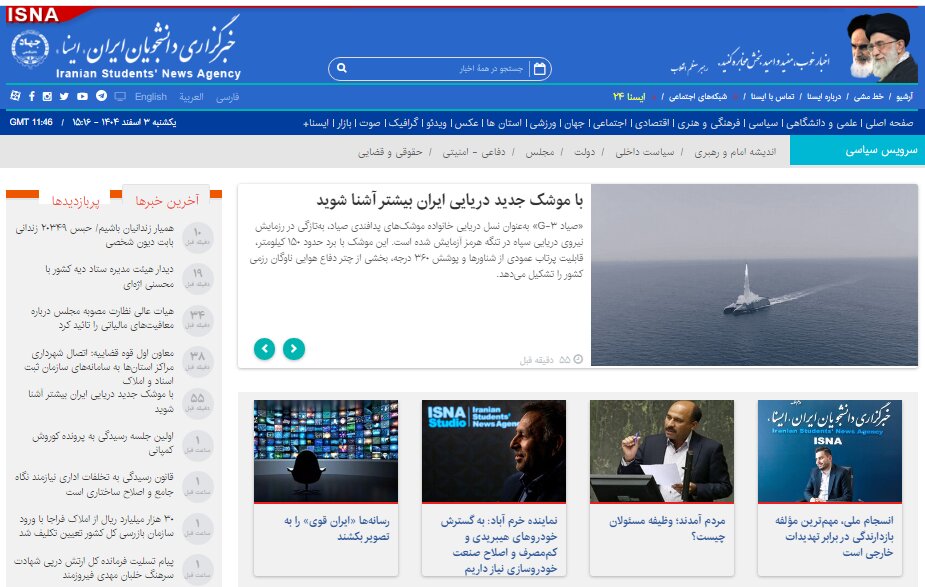Open the calendar icon in search bar
The height and width of the screenshot is (587, 925).
point(540,69)
